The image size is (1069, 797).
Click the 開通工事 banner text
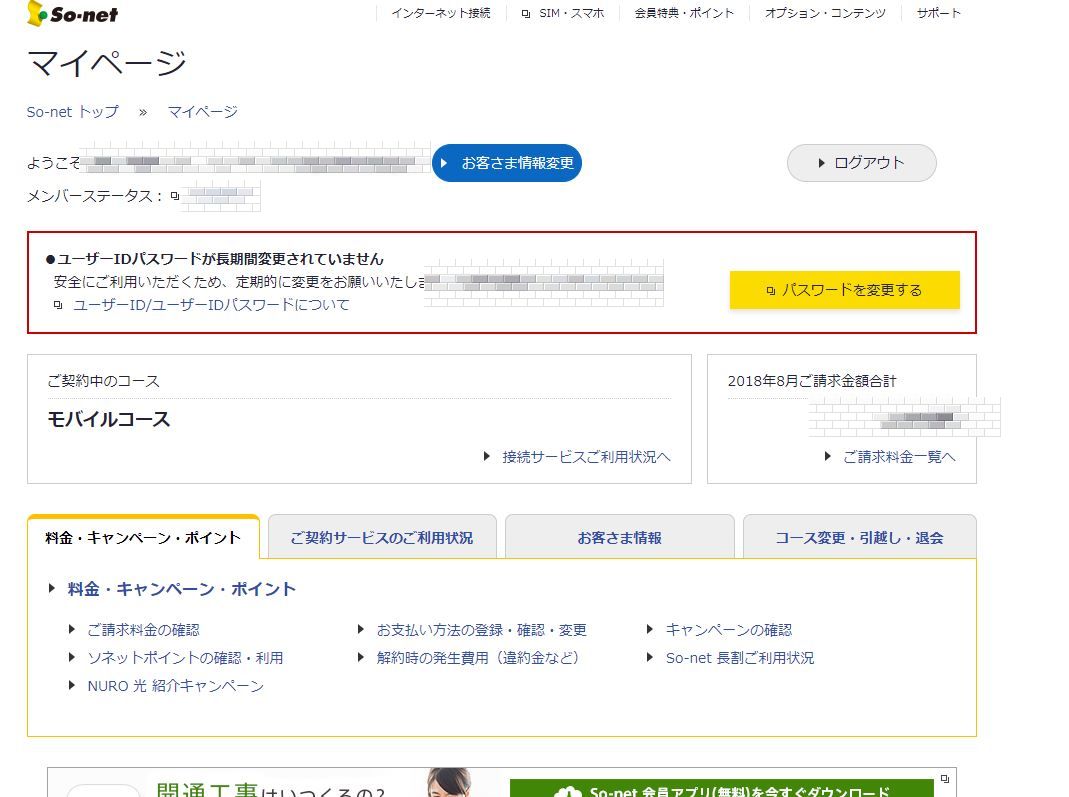[207, 790]
